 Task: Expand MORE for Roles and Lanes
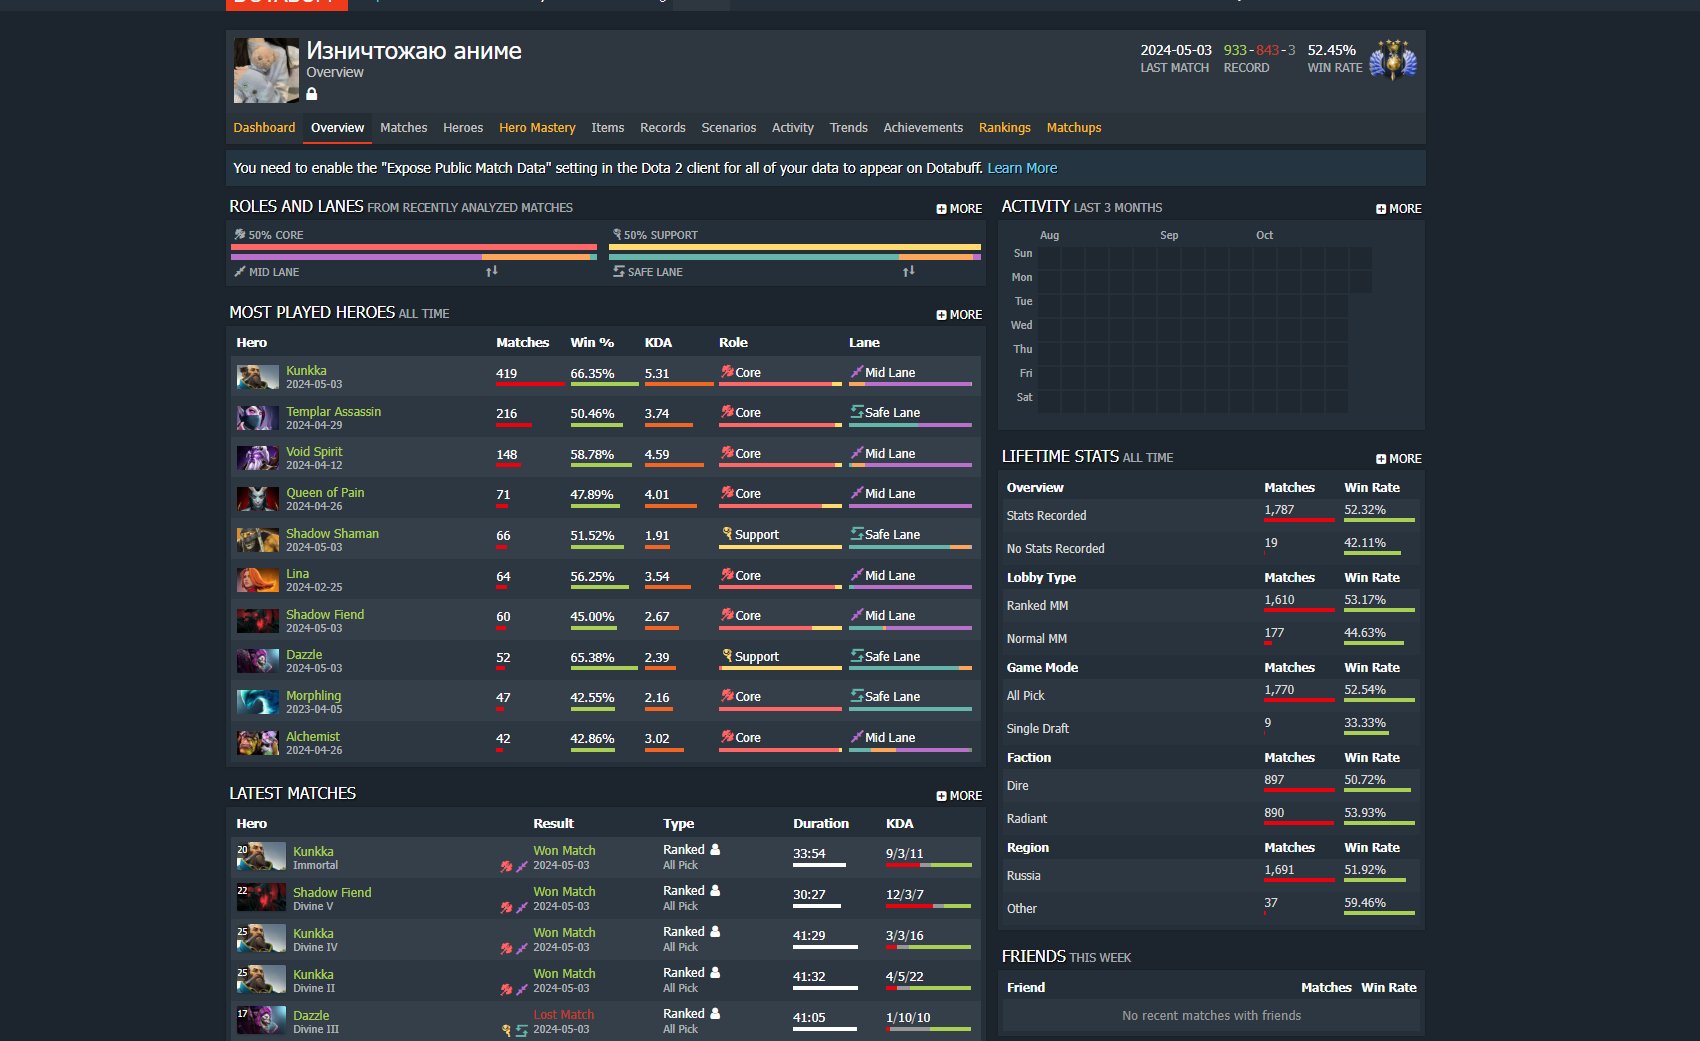959,209
